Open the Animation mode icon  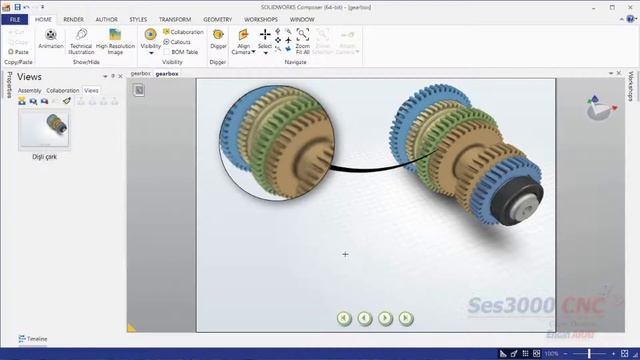click(51, 35)
